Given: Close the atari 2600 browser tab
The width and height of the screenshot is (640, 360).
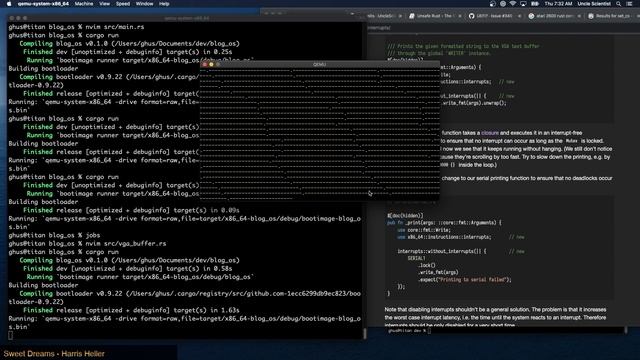Looking at the screenshot, I should (x=579, y=16).
